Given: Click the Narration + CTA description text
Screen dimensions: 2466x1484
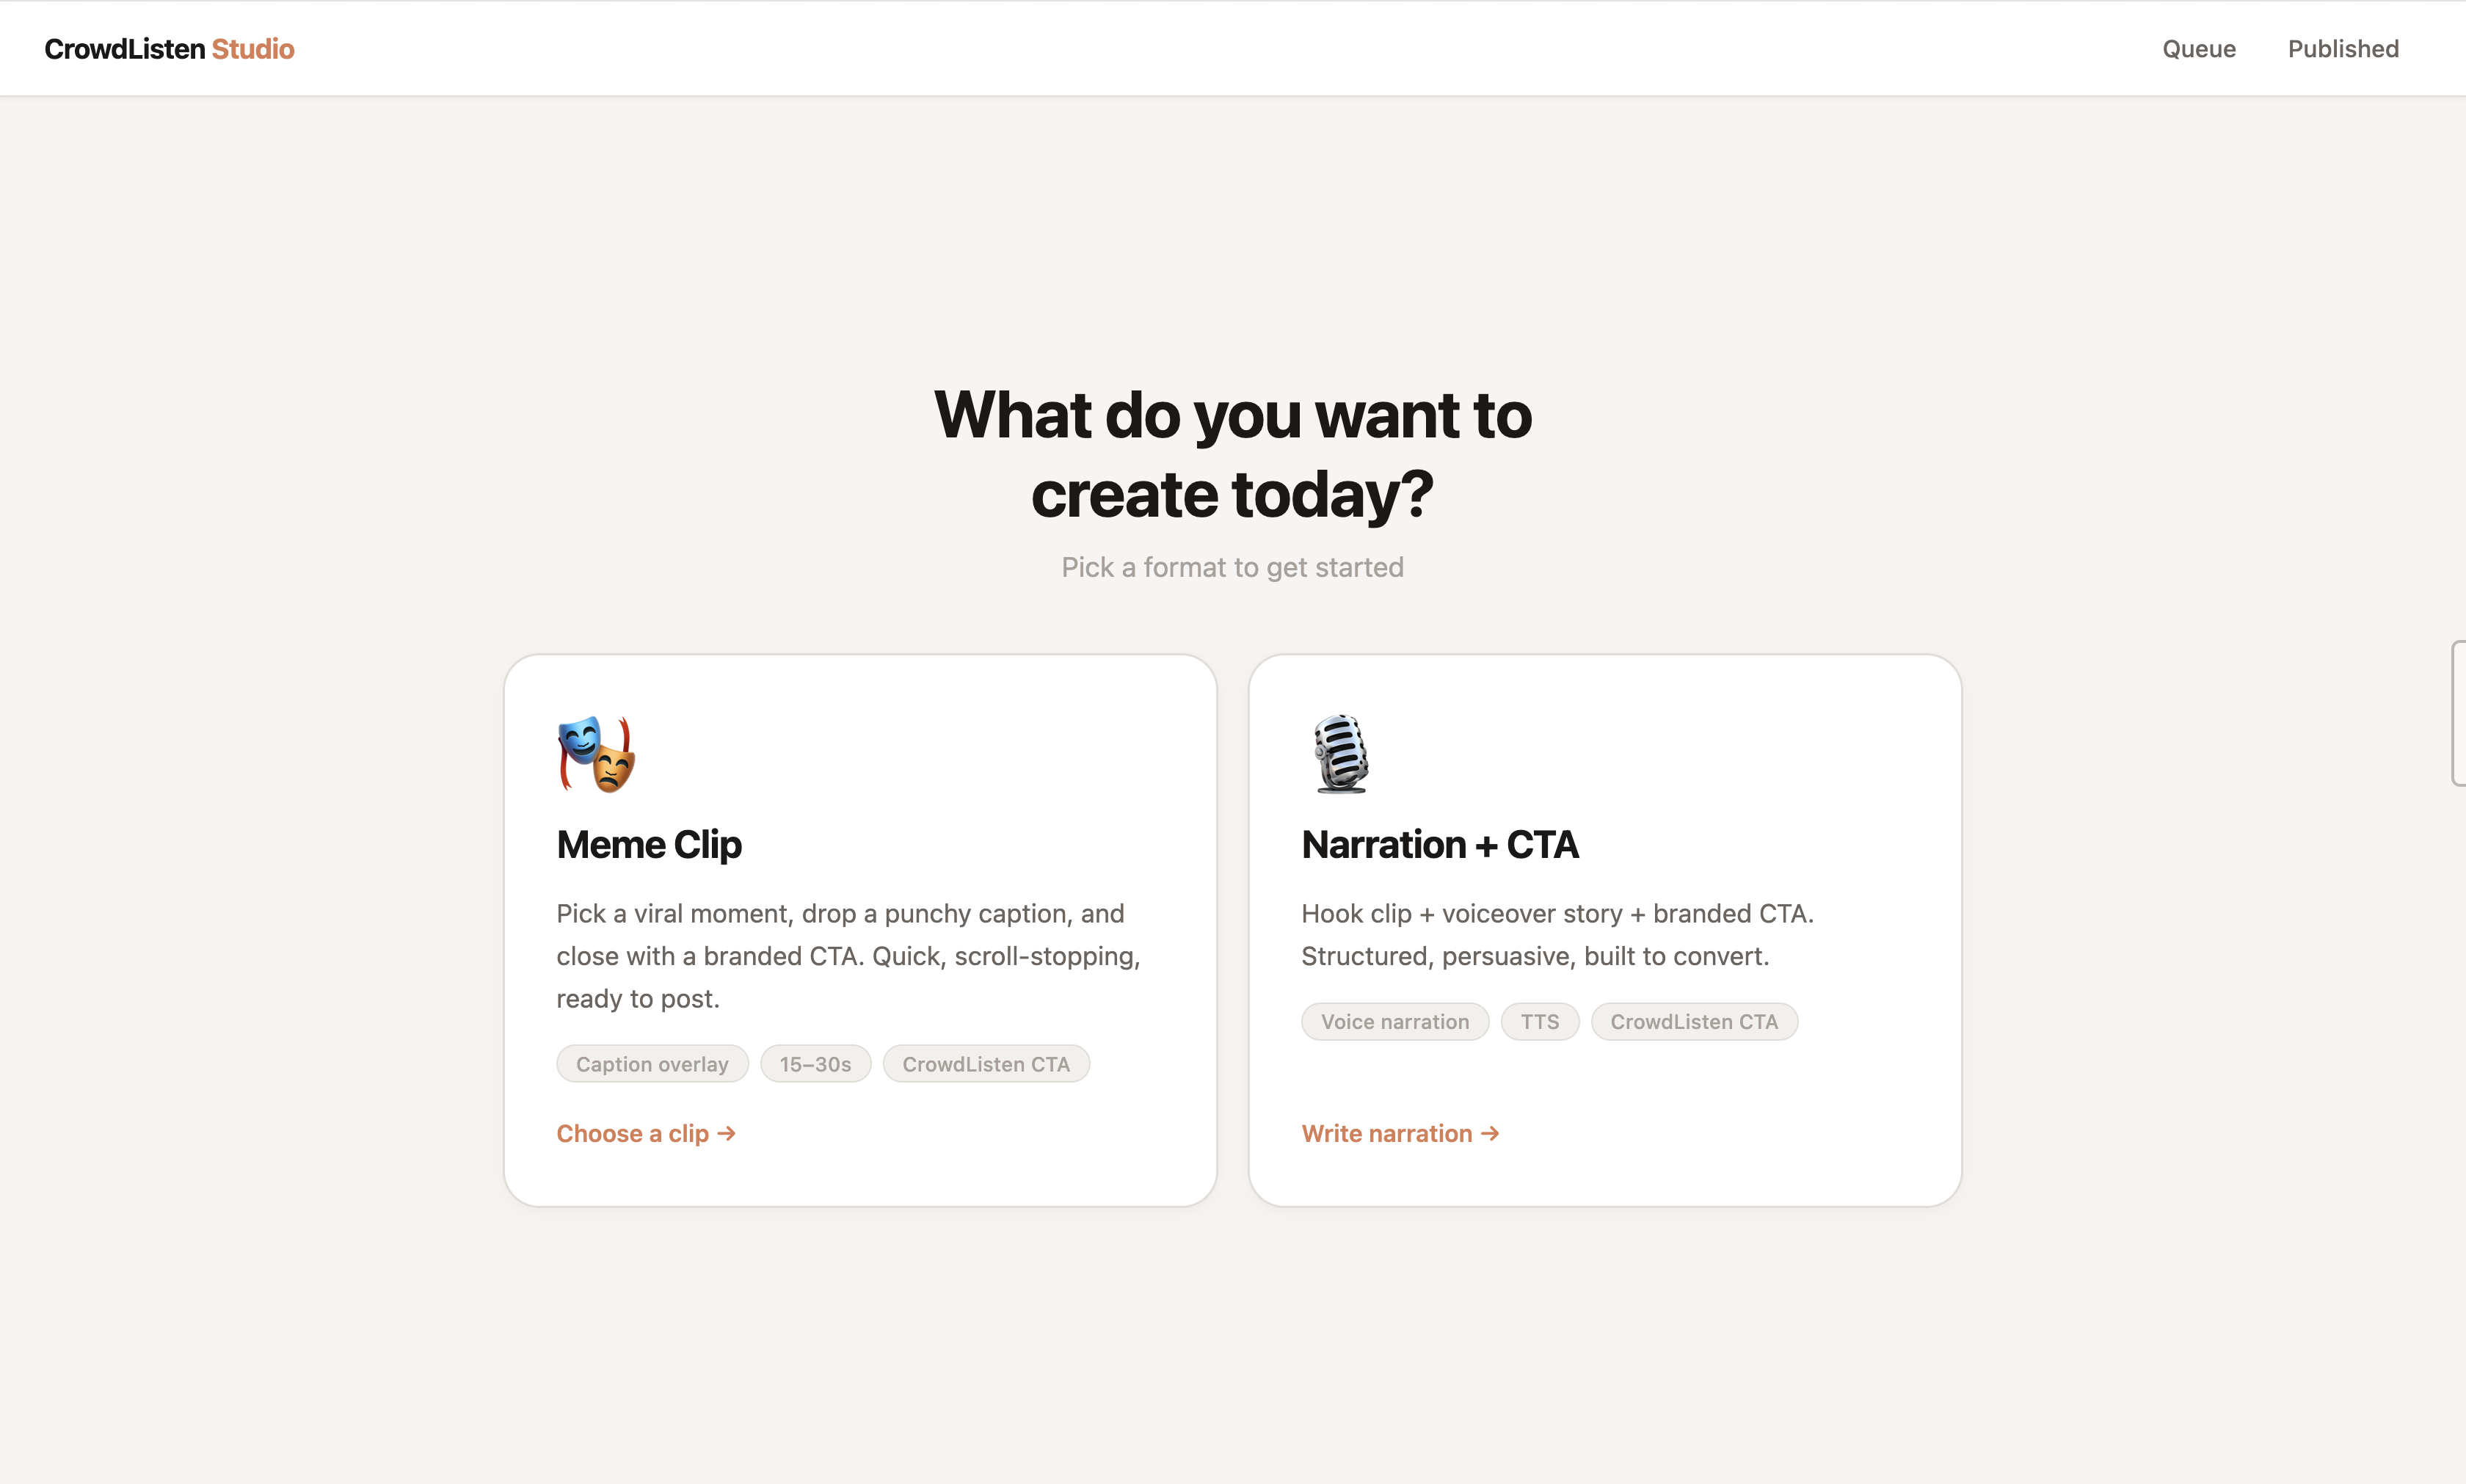Looking at the screenshot, I should (1556, 935).
